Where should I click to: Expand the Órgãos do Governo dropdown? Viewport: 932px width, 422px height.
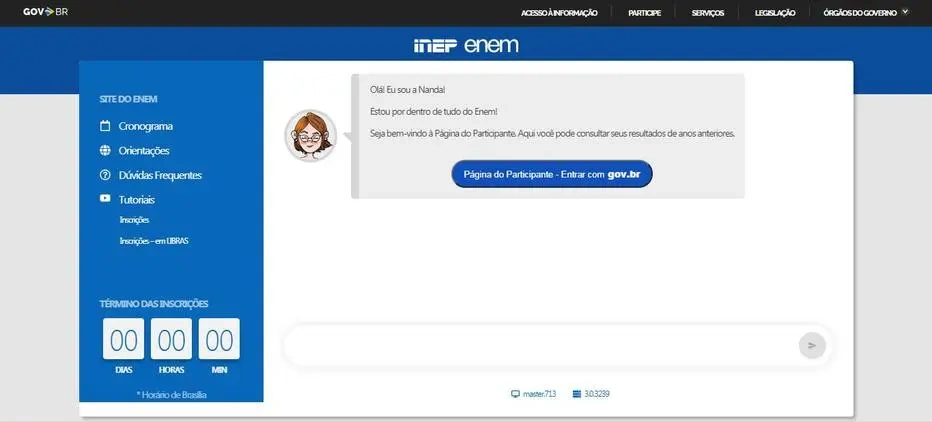[x=866, y=12]
